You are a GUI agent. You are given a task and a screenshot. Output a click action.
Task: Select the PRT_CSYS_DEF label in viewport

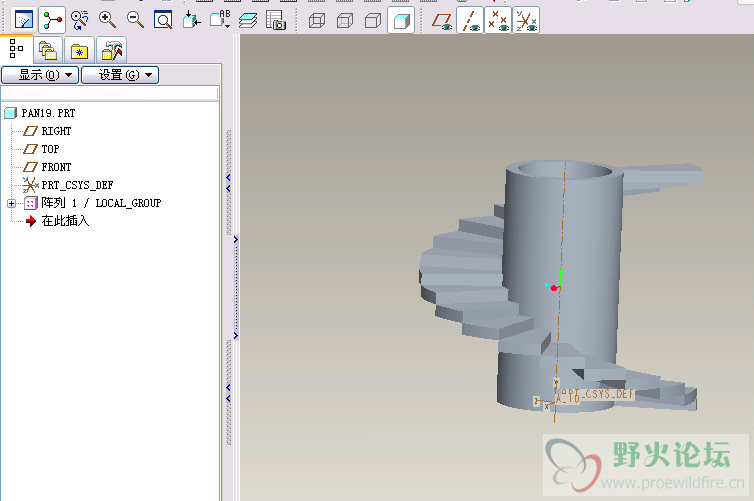[598, 394]
